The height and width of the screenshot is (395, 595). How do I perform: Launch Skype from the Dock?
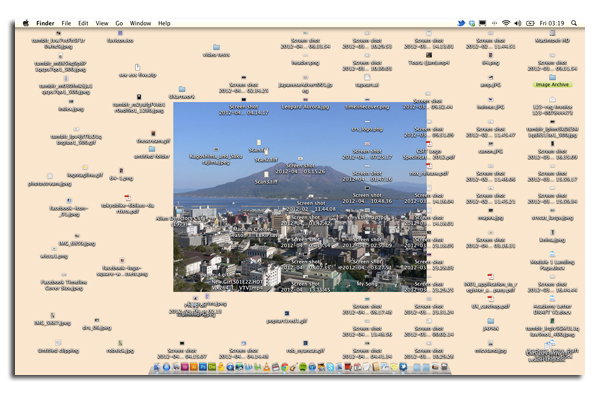pyautogui.click(x=330, y=367)
